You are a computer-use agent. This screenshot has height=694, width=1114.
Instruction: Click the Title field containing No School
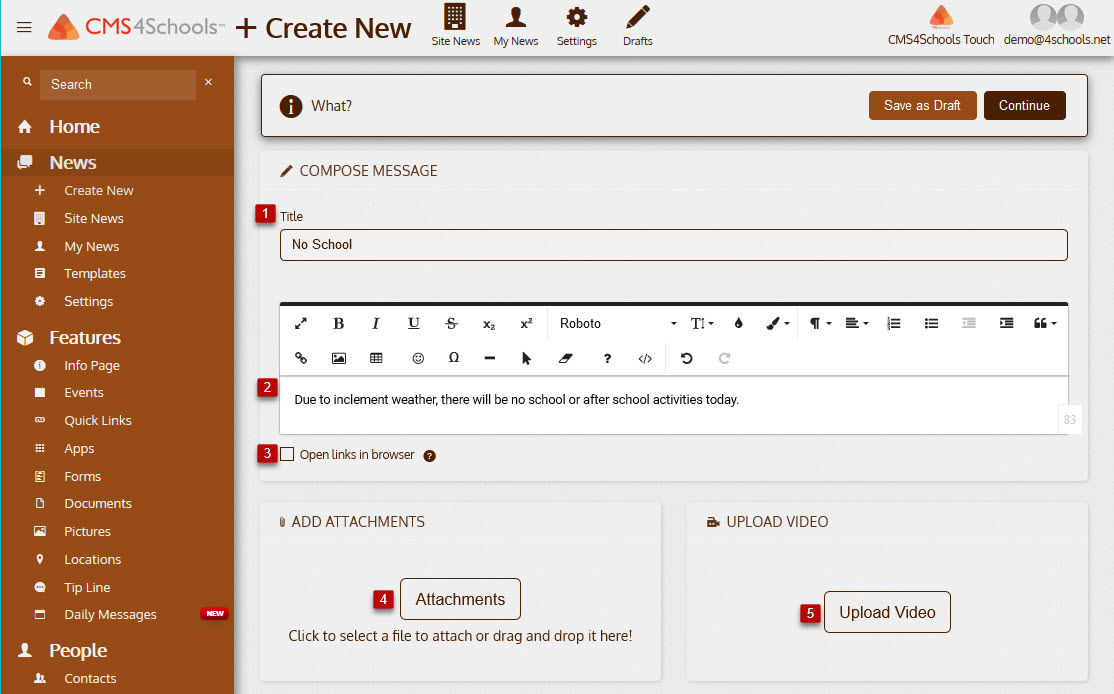pos(674,245)
